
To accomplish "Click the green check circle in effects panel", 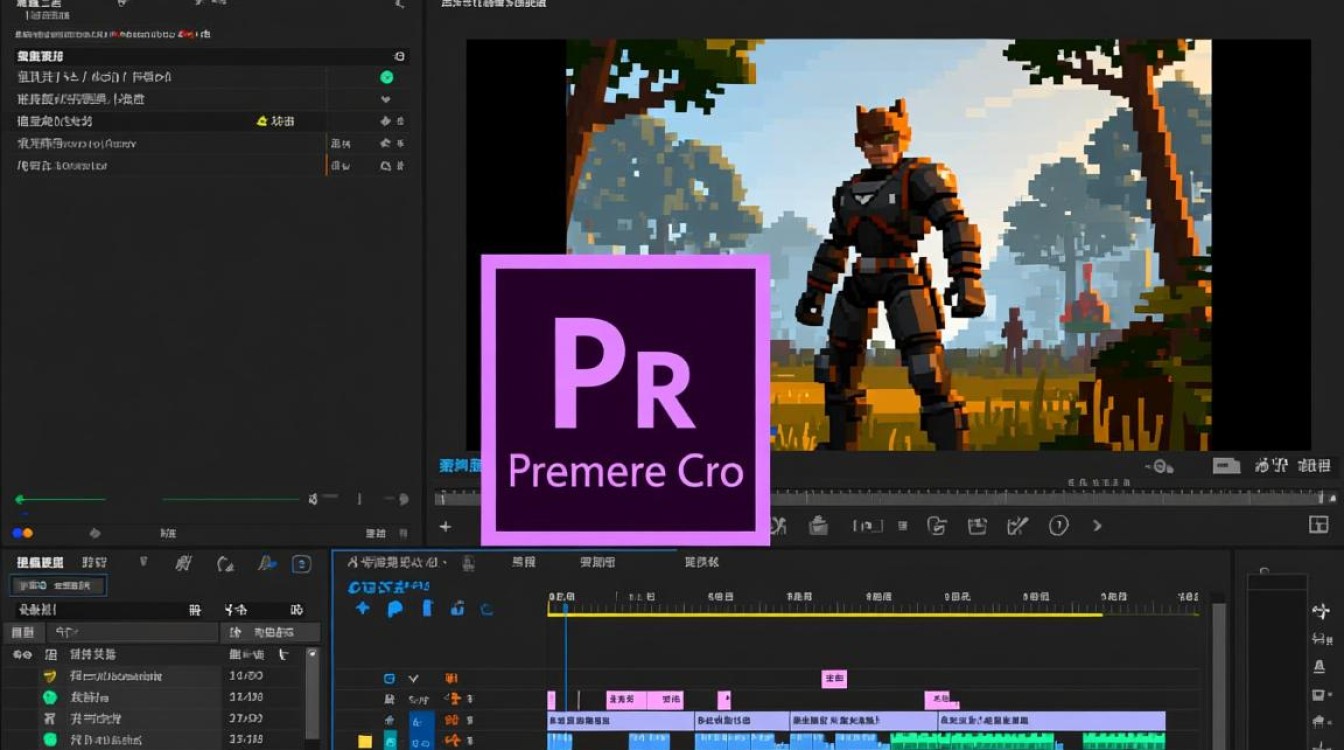I will pos(386,77).
